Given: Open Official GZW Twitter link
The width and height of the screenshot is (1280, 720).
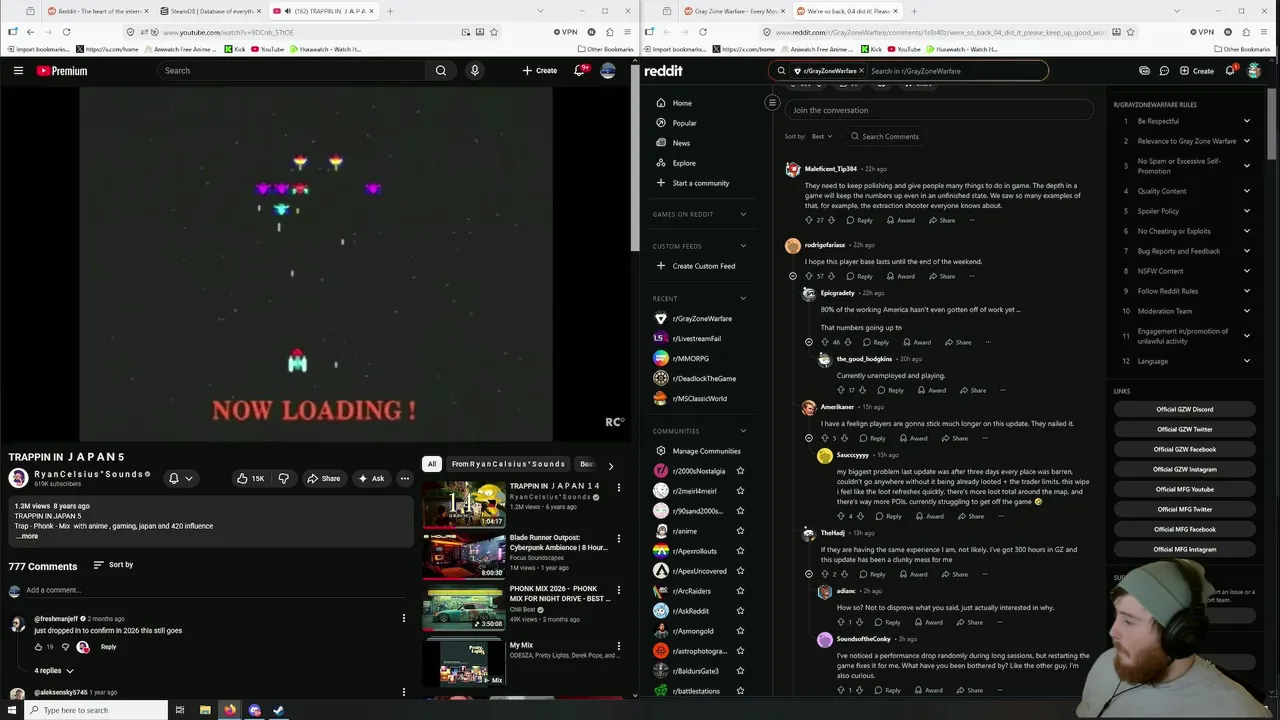Looking at the screenshot, I should [1185, 429].
